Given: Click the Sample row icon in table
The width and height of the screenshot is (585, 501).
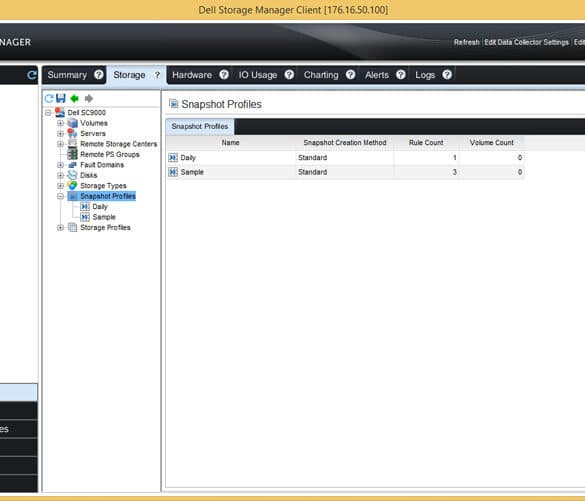Looking at the screenshot, I should [173, 172].
